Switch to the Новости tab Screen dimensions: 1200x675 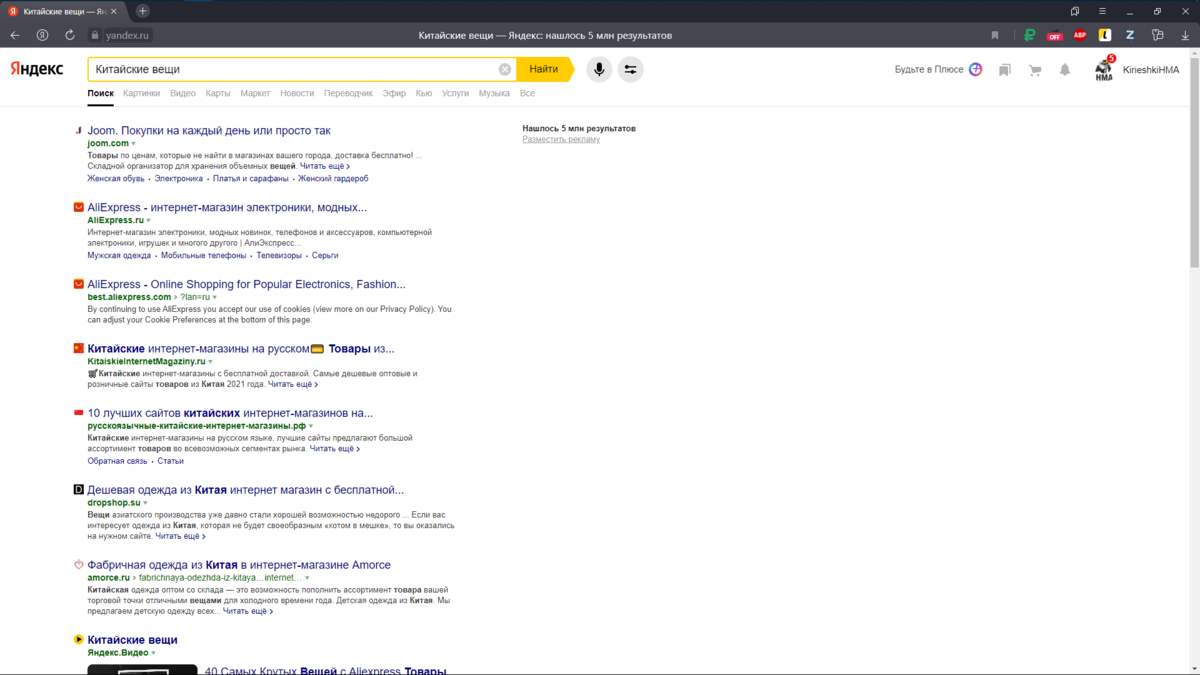(297, 93)
